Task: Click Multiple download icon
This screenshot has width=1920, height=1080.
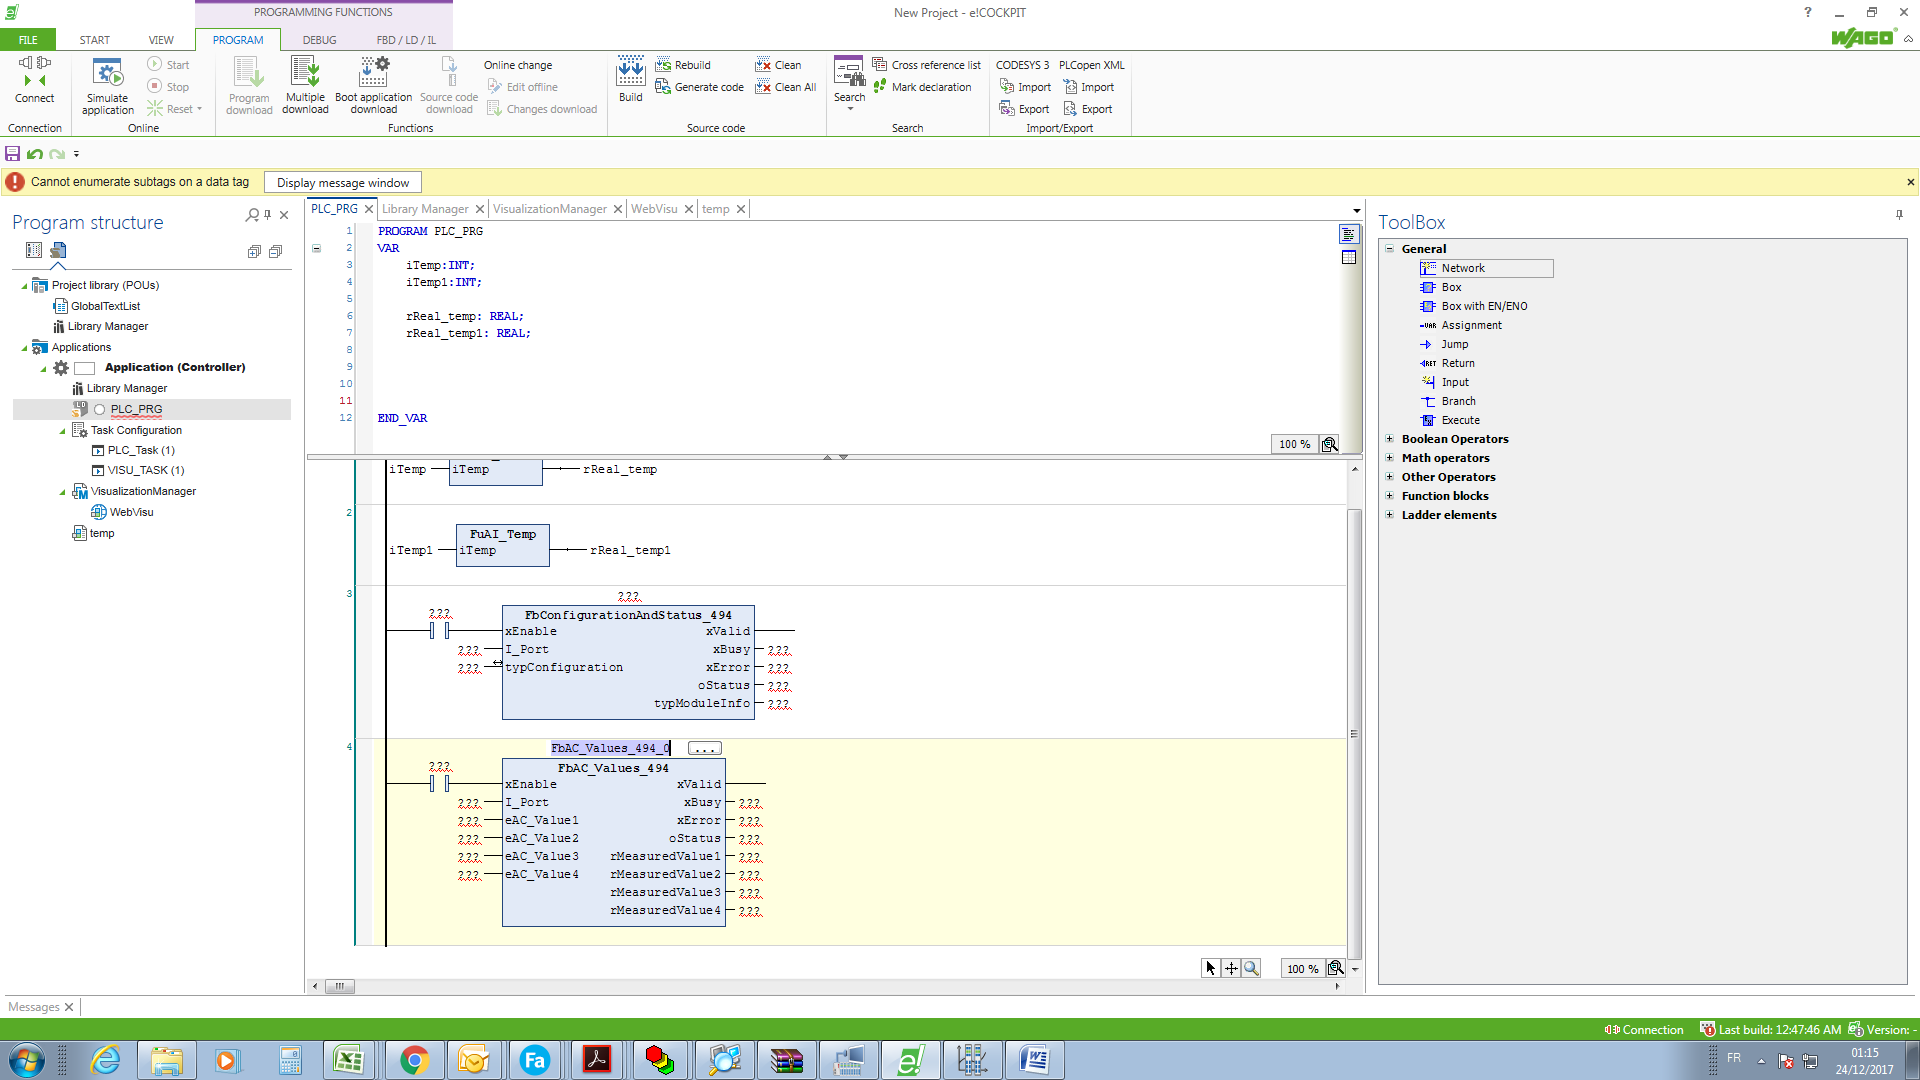Action: 305,73
